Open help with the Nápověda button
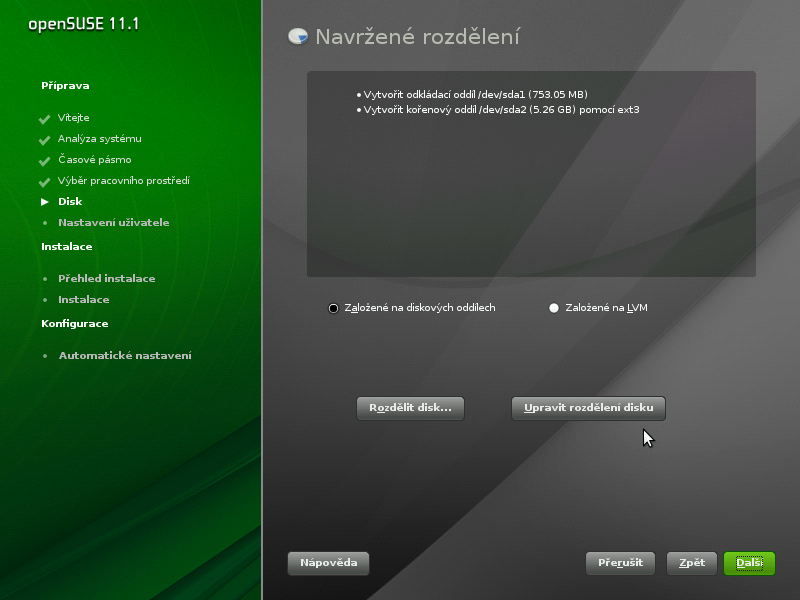This screenshot has width=800, height=600. click(328, 563)
